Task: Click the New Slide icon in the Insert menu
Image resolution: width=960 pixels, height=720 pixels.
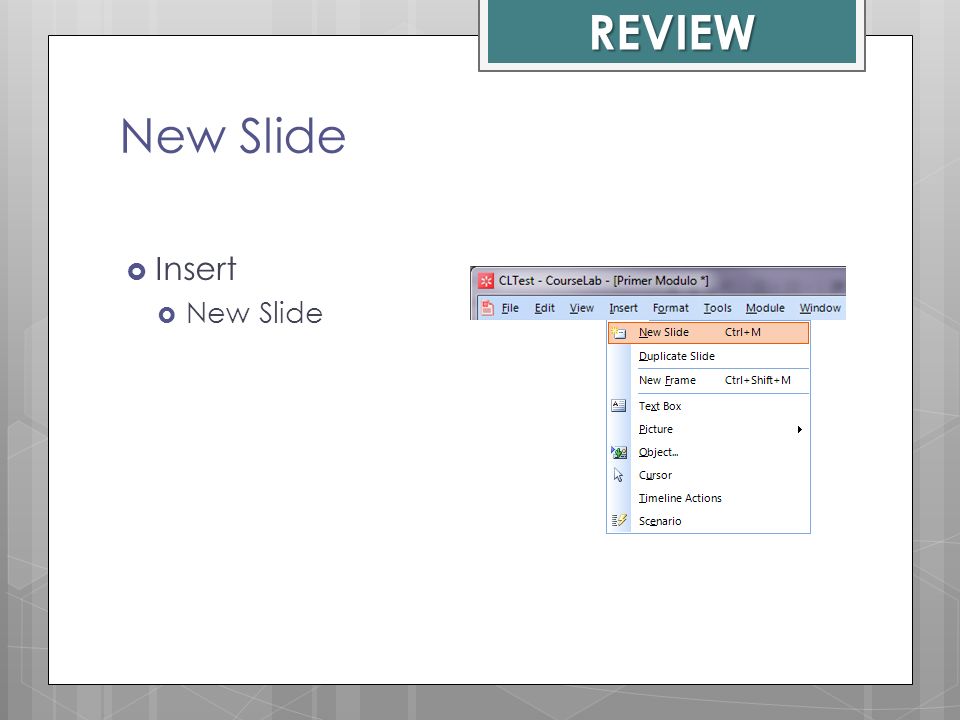Action: tap(619, 332)
